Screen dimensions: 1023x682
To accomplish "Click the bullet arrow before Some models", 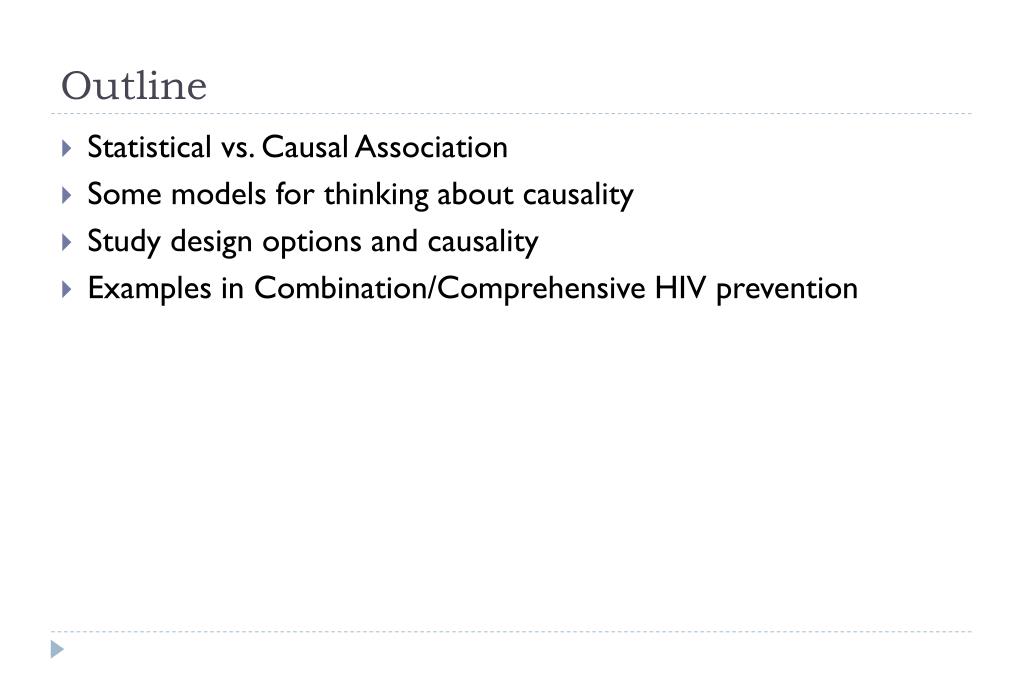I will 66,195.
